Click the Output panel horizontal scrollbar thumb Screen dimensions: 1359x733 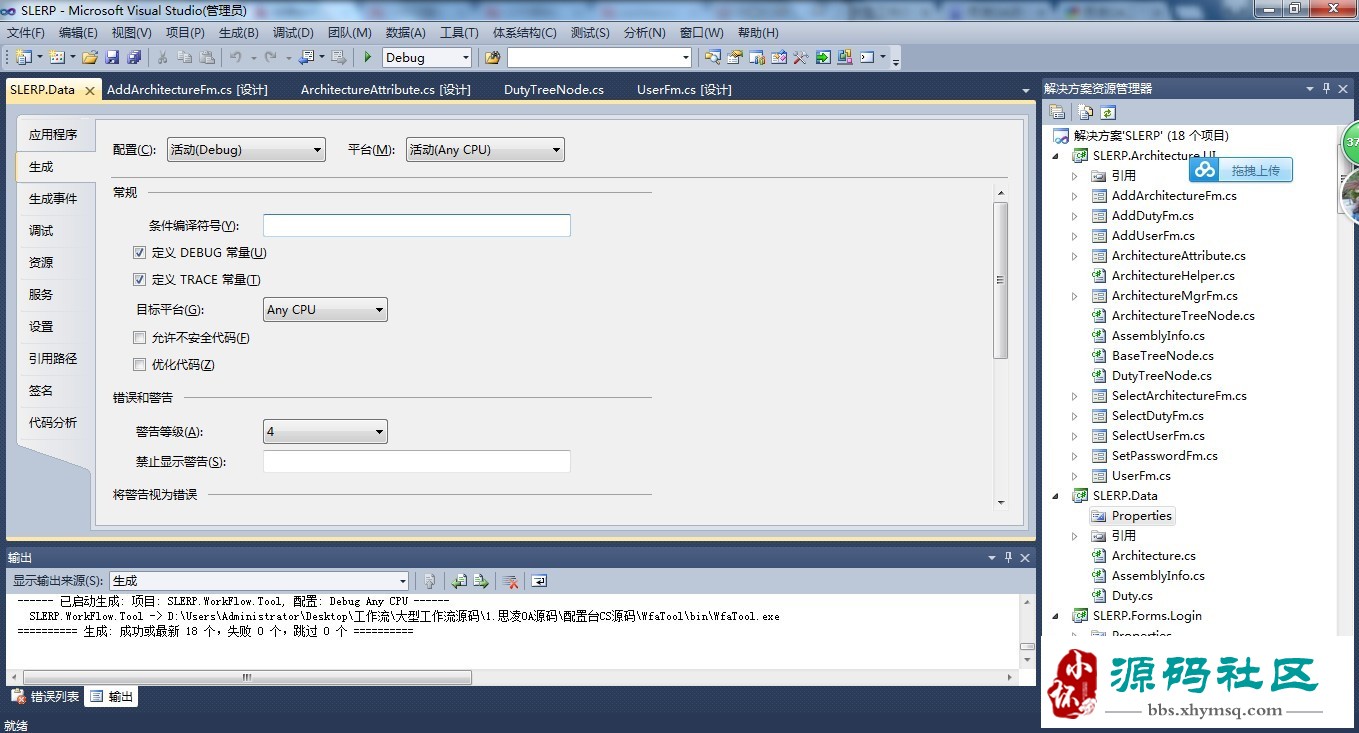tap(247, 677)
